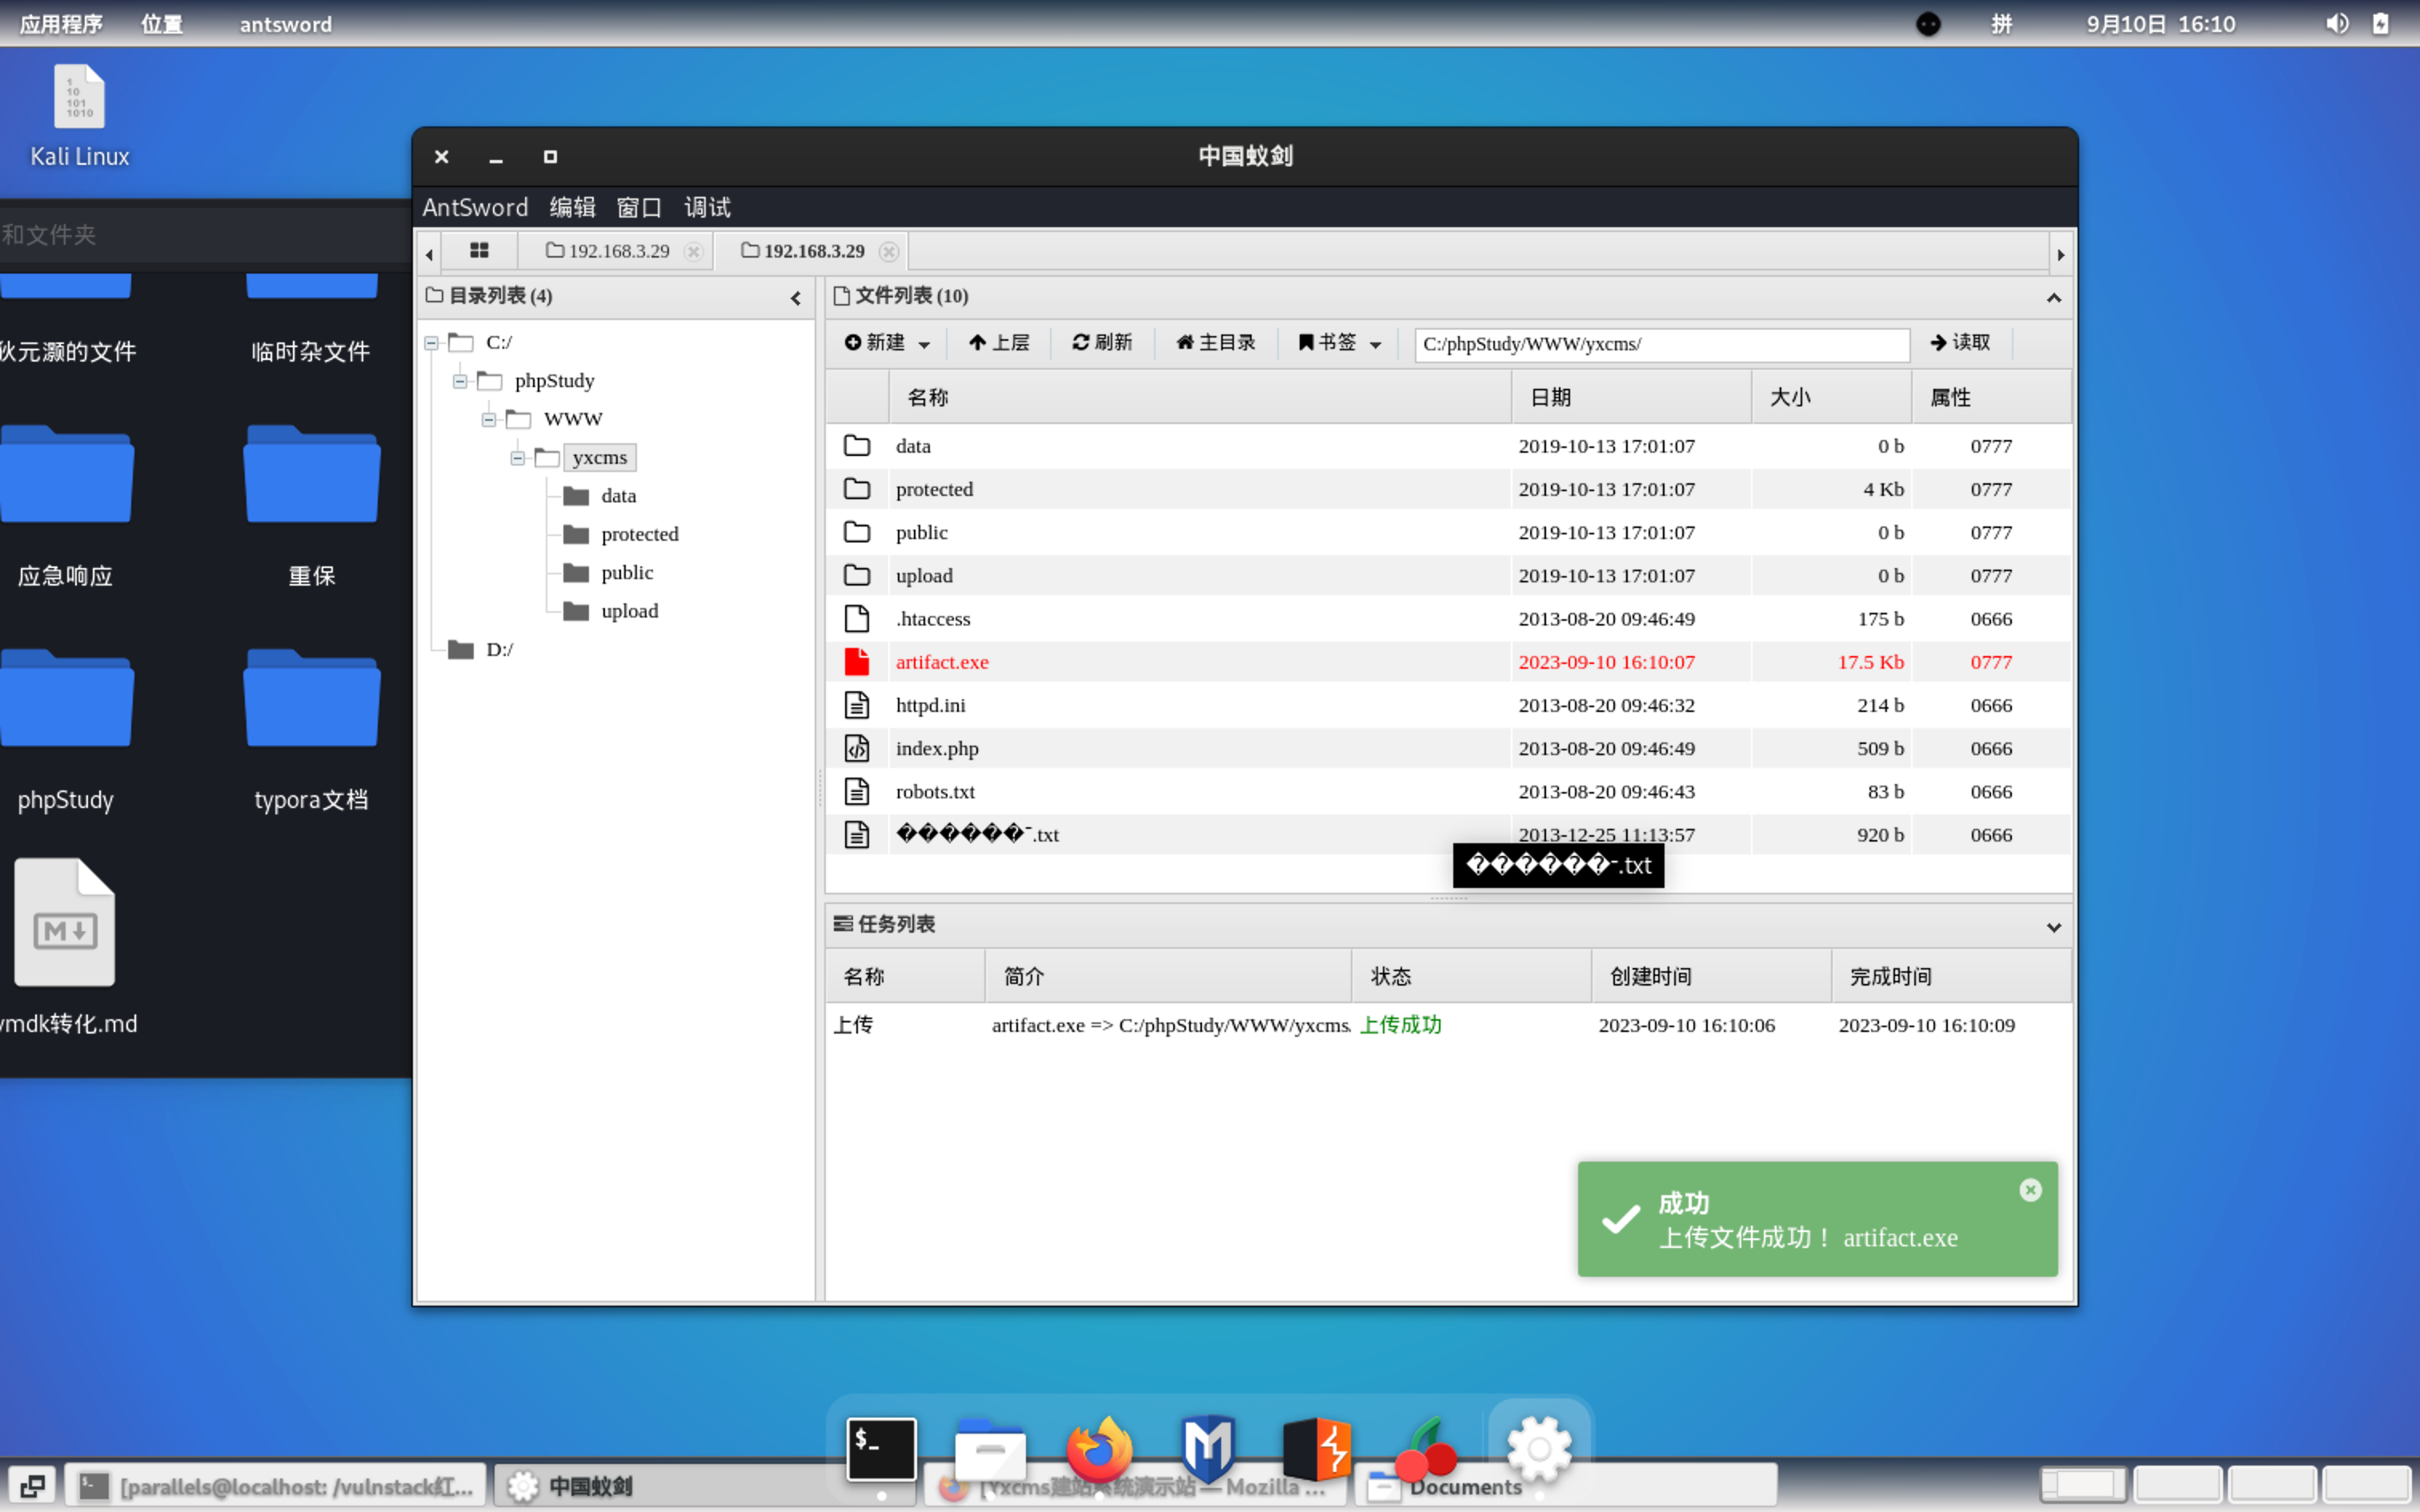
Task: Click the httpd.ini file icon
Action: (x=857, y=705)
